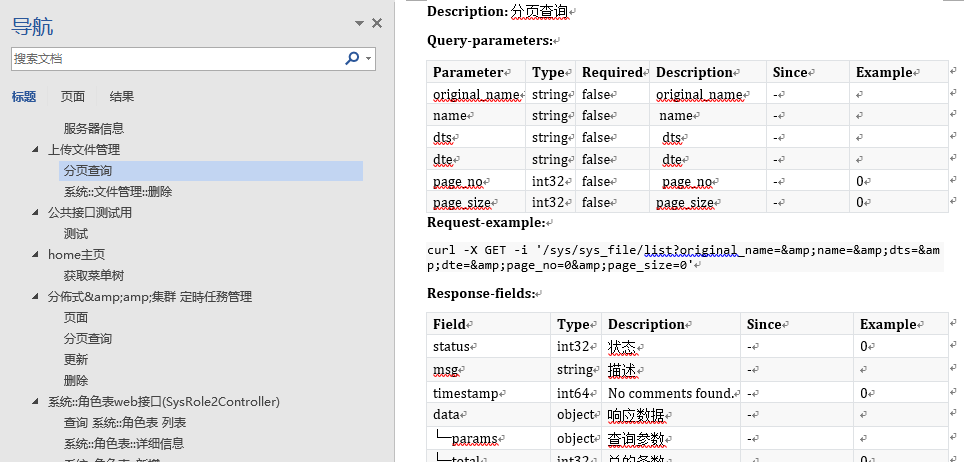Click the /sys/sys_file/list hyperlink in curl example
Screen dimensions: 972x462
click(x=599, y=250)
